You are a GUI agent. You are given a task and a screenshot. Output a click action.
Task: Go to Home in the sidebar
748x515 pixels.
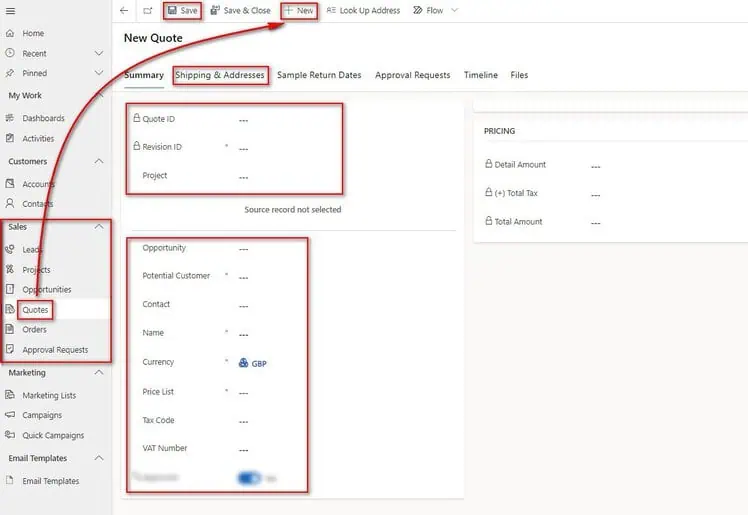coord(33,33)
